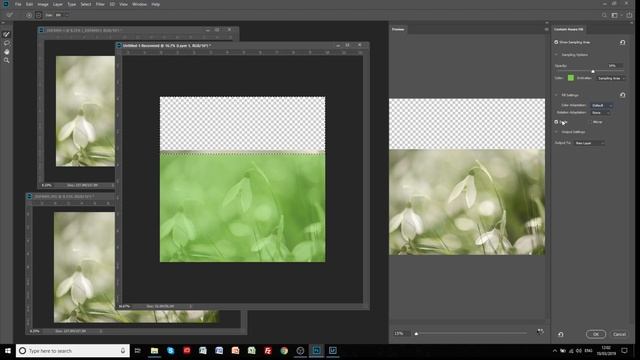Open the Output To dropdown
The height and width of the screenshot is (360, 640).
(589, 143)
